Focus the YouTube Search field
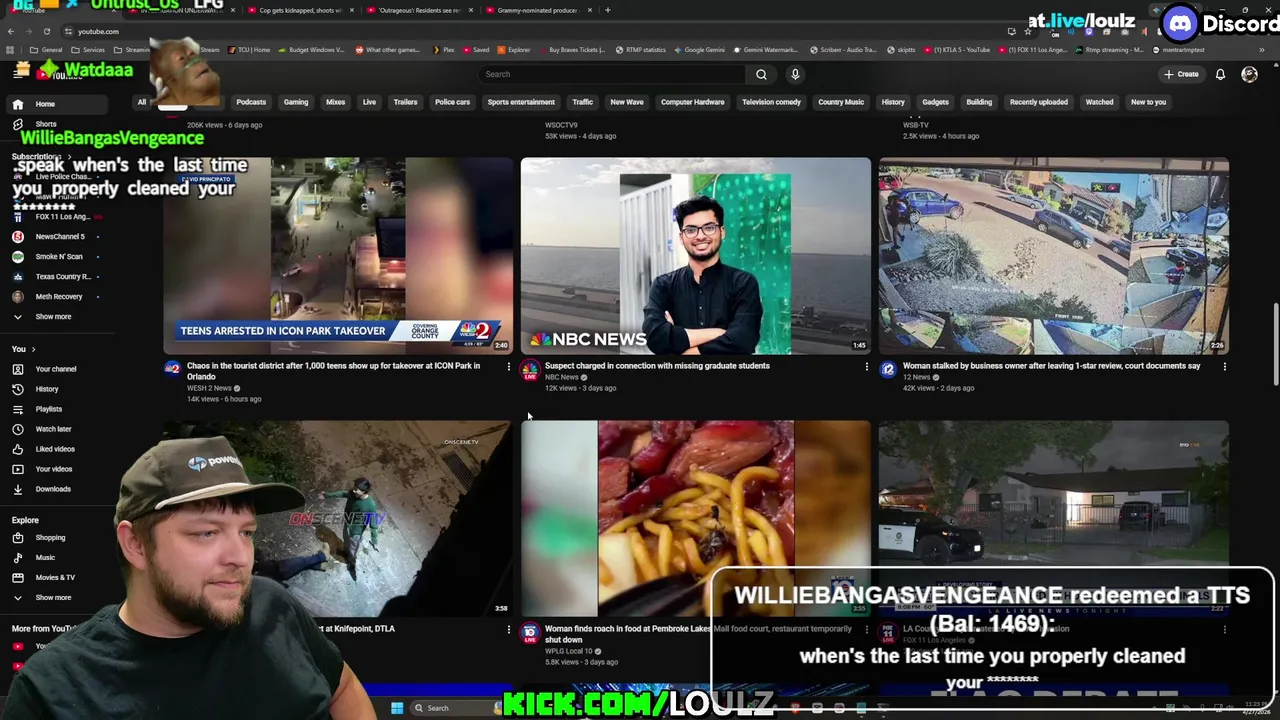 click(612, 74)
